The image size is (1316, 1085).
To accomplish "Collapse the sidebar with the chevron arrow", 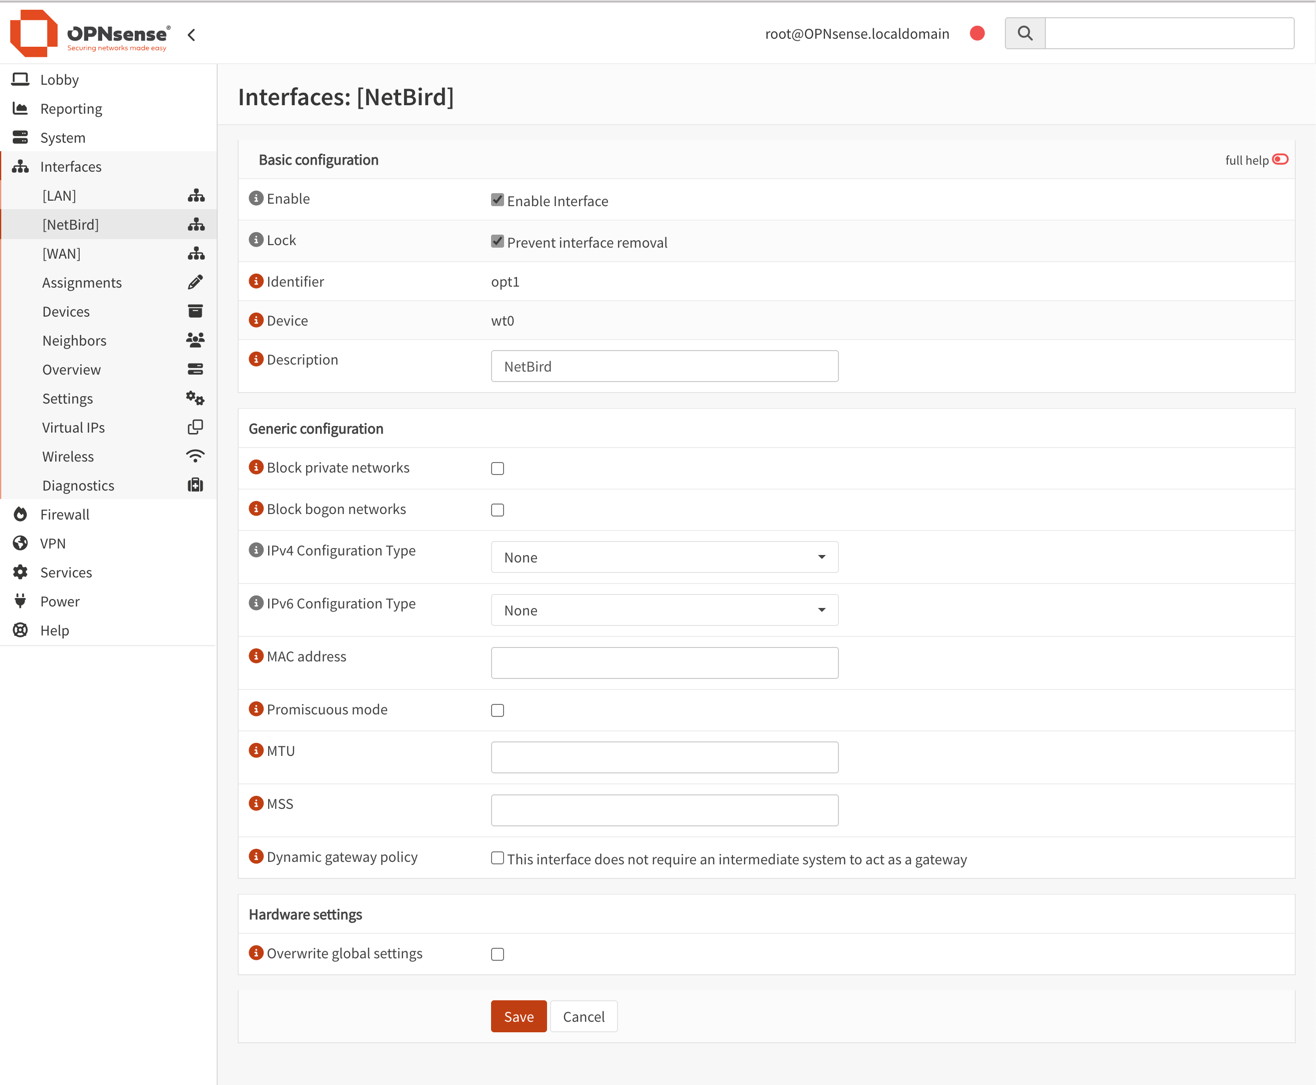I will pos(192,35).
